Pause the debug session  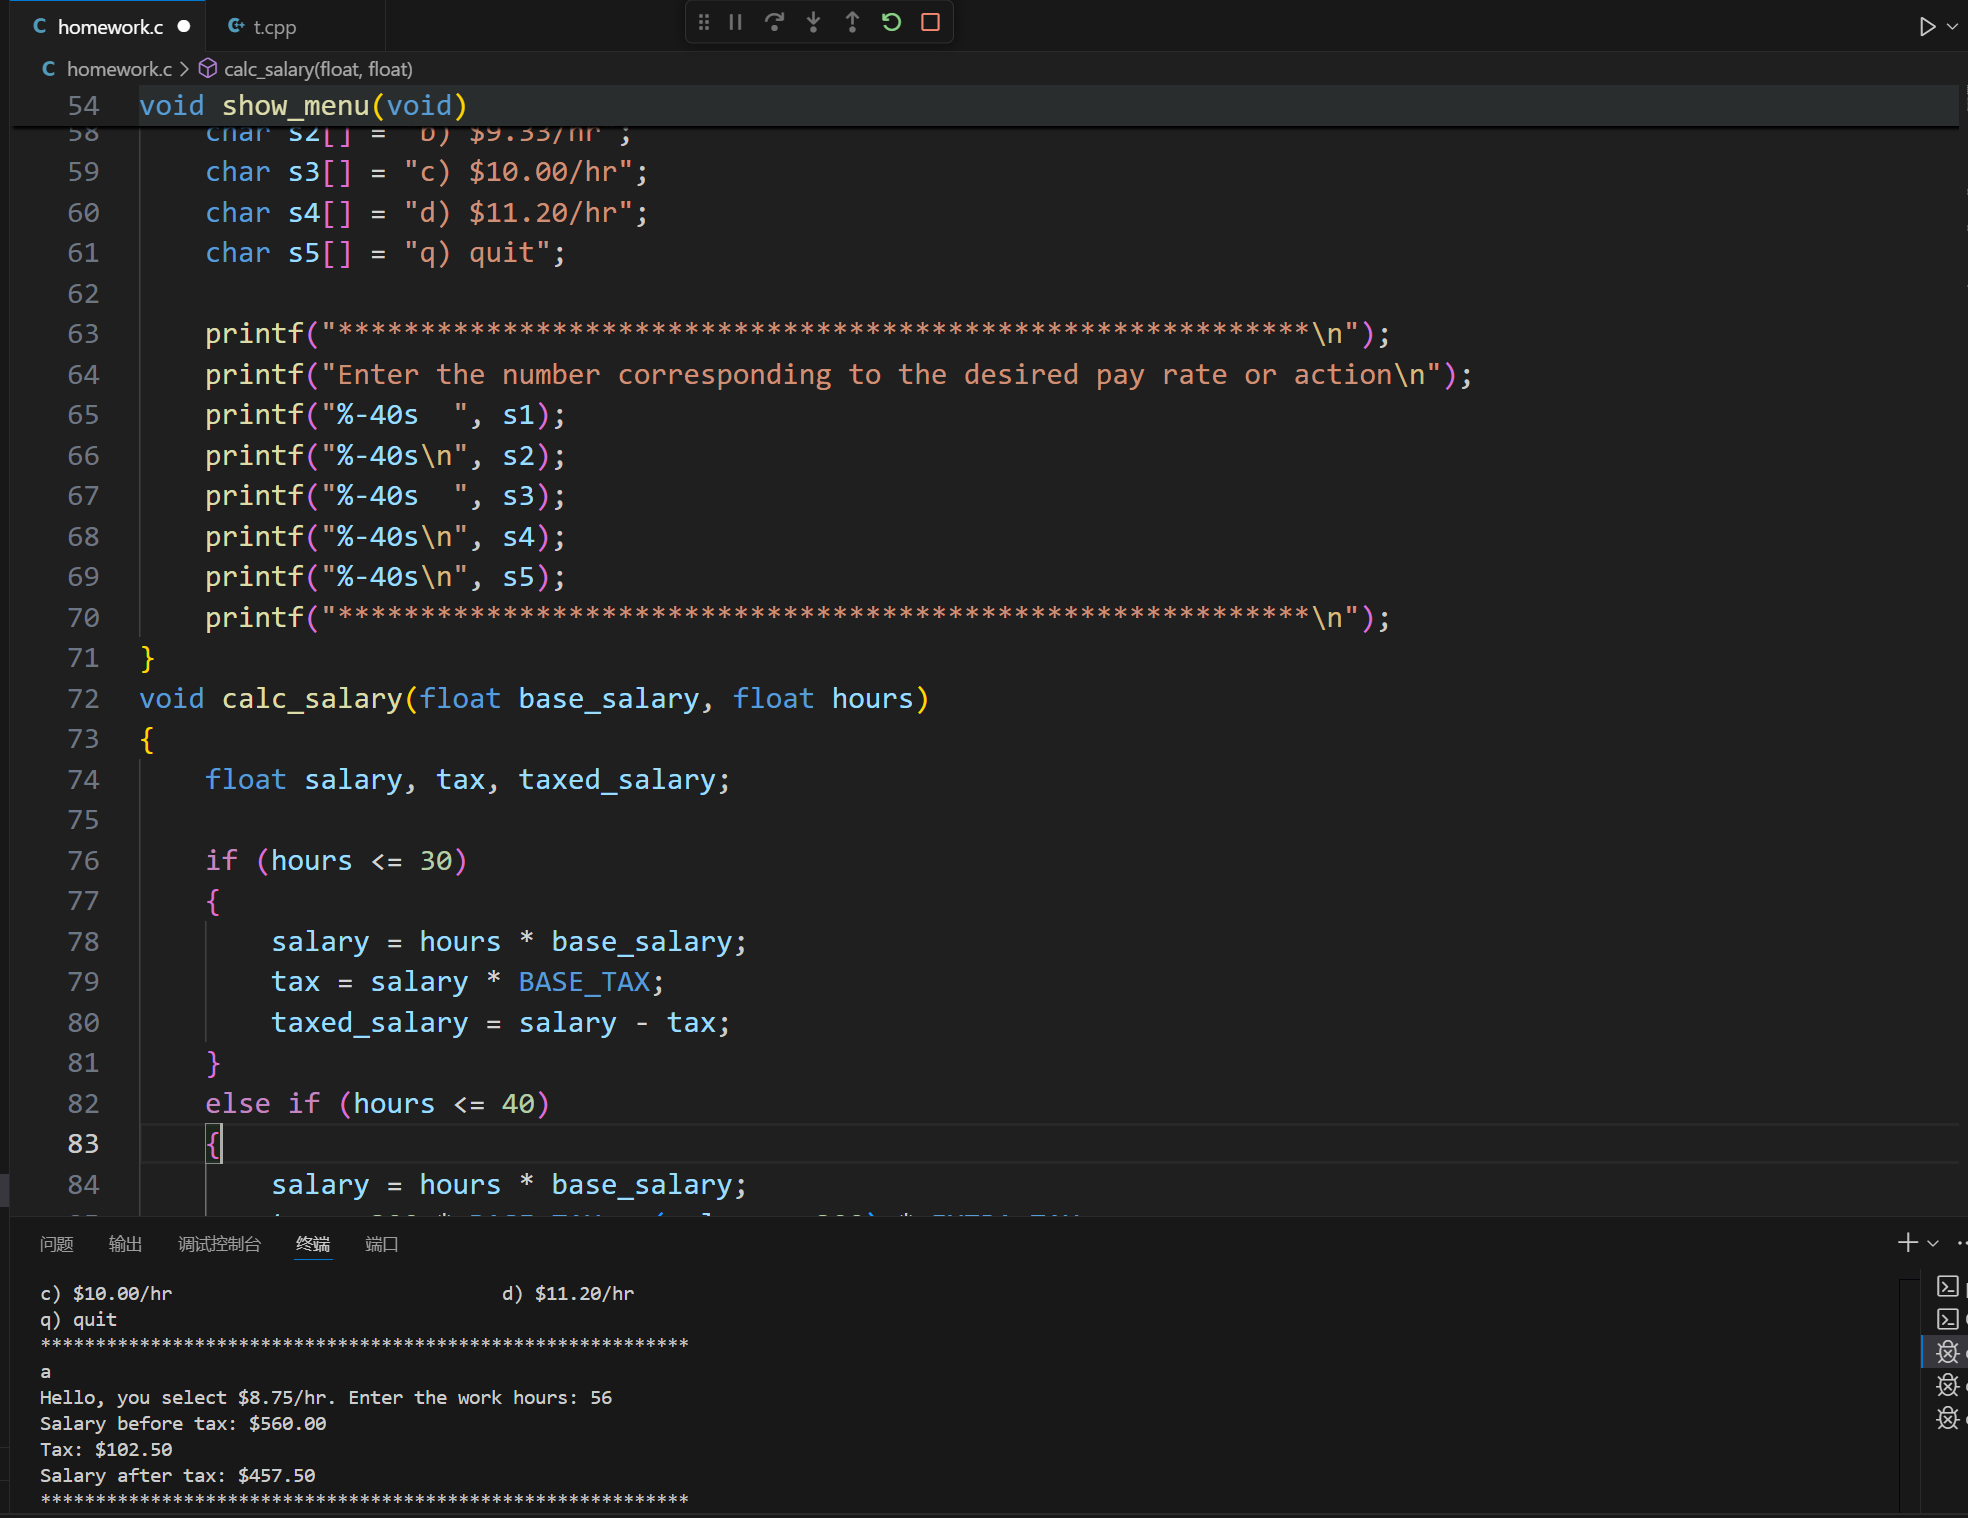click(x=735, y=22)
